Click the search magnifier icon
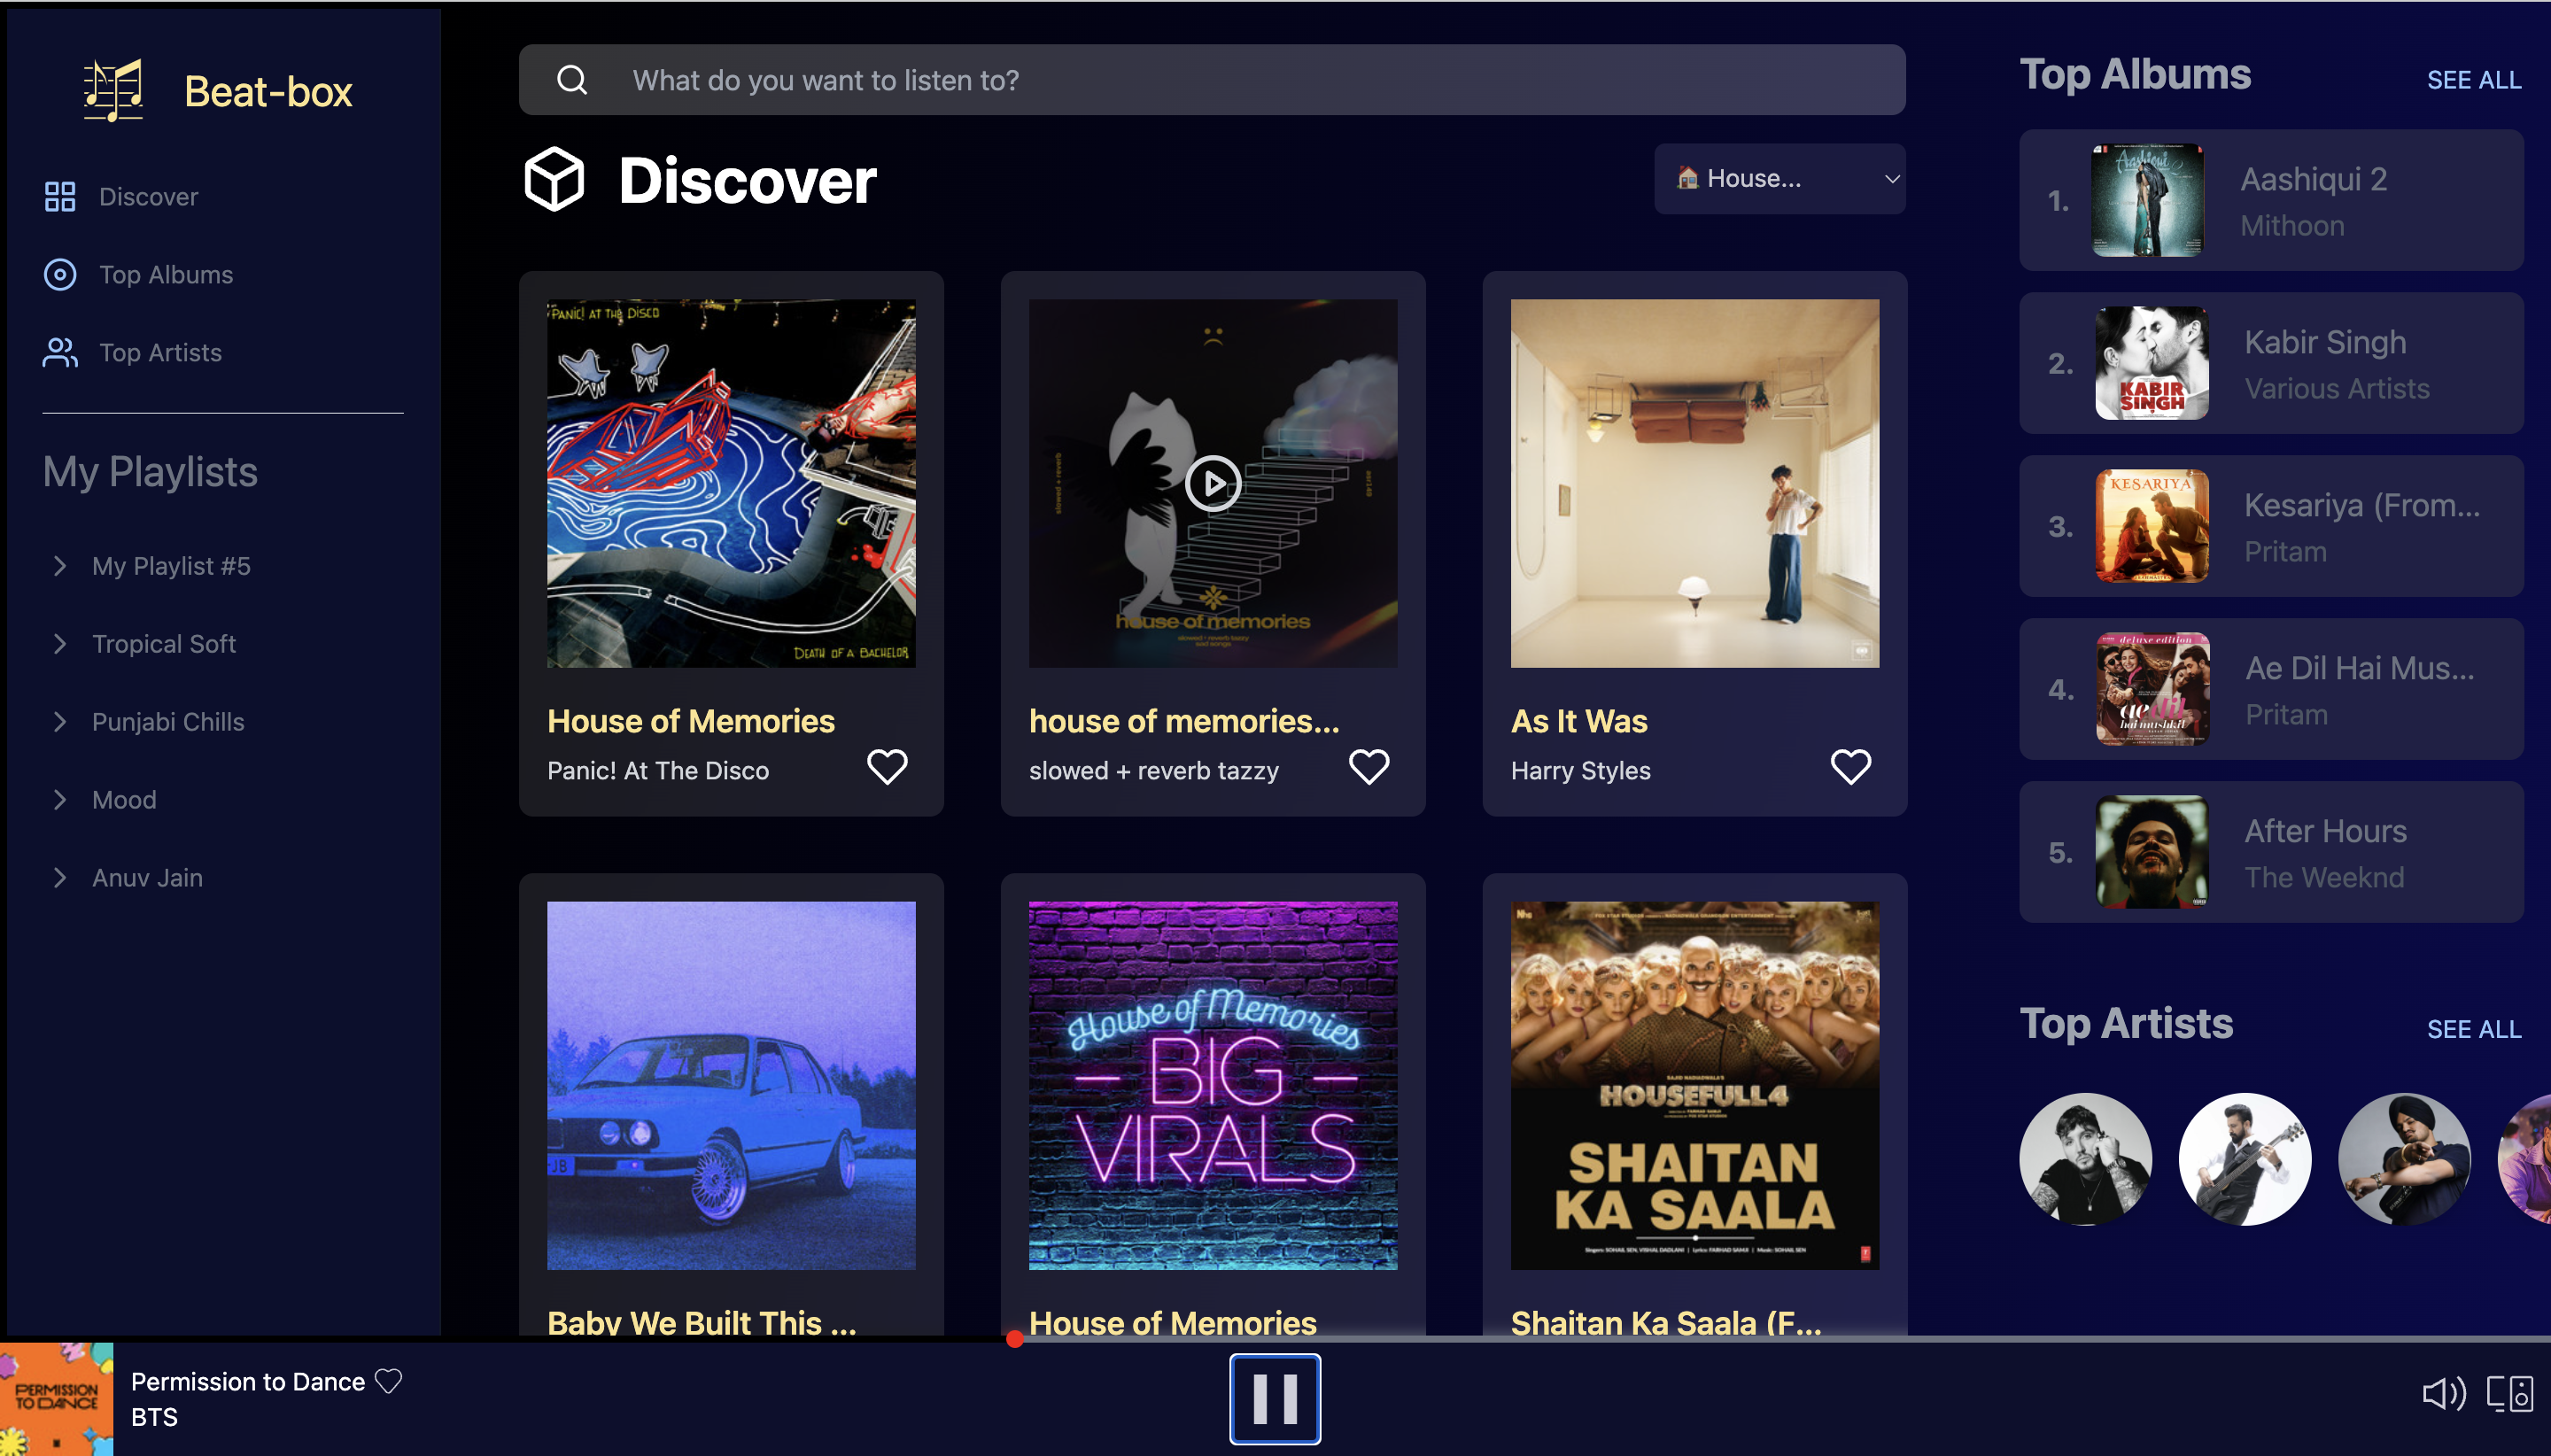The width and height of the screenshot is (2551, 1456). point(572,80)
